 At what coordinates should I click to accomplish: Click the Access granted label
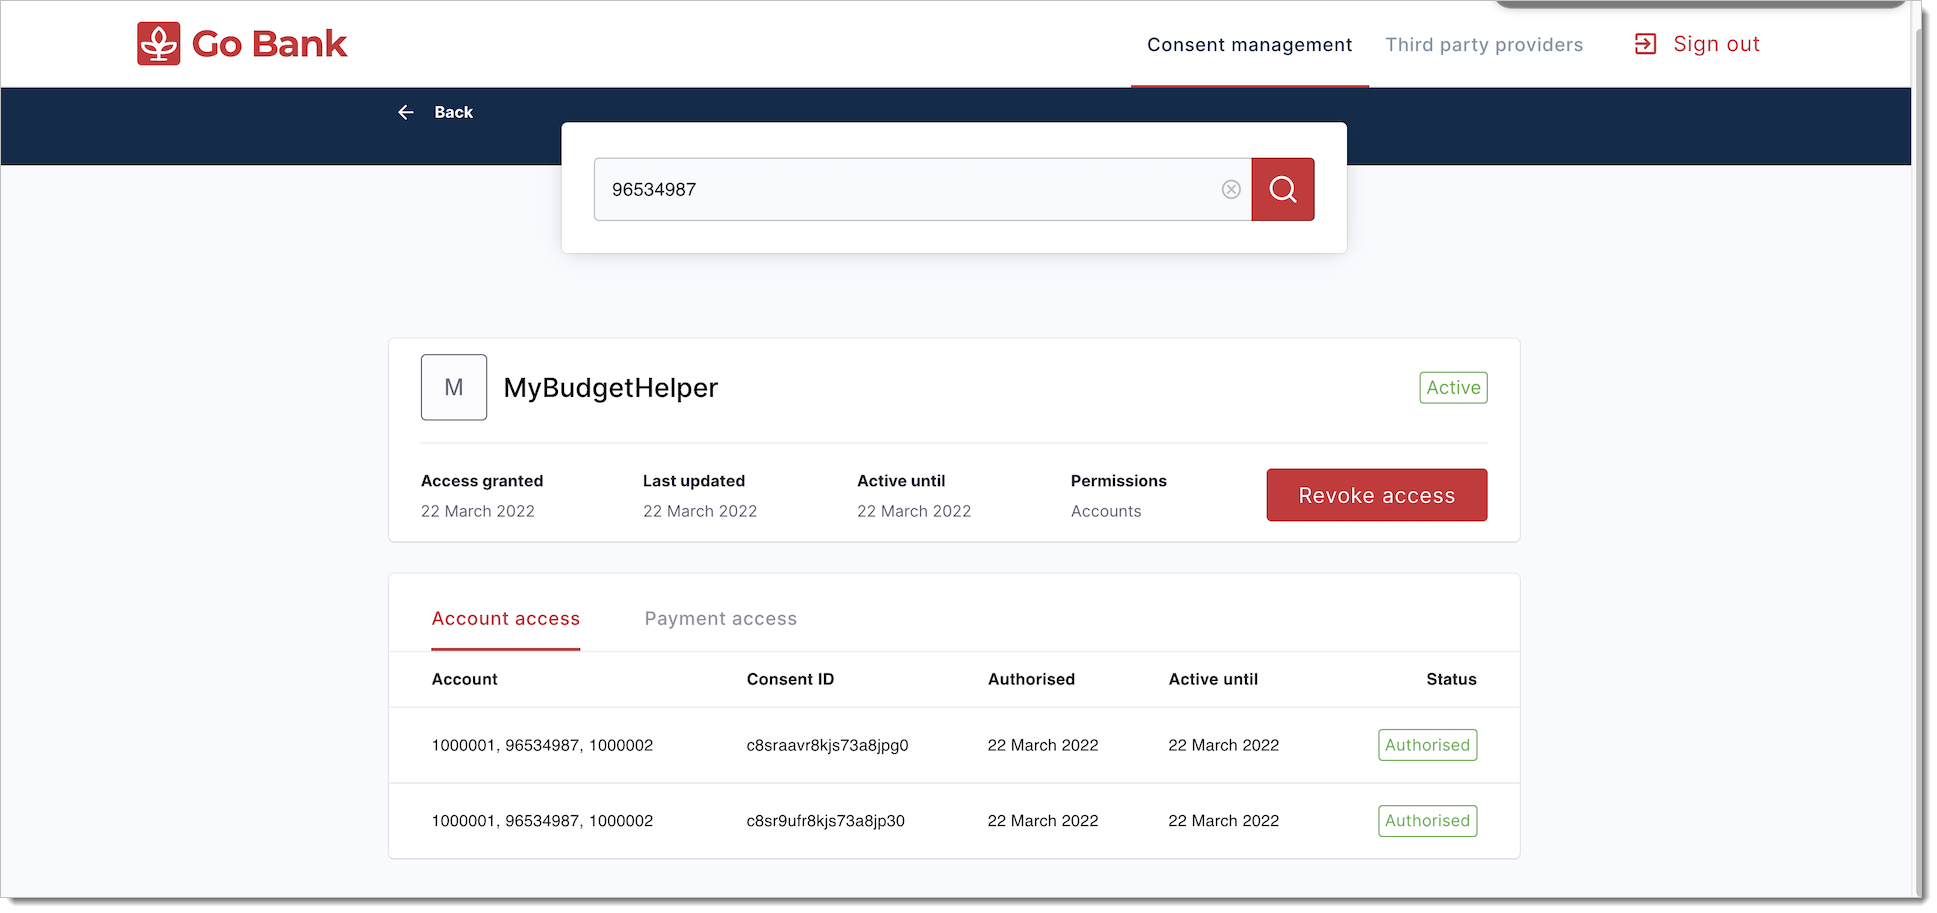point(482,481)
